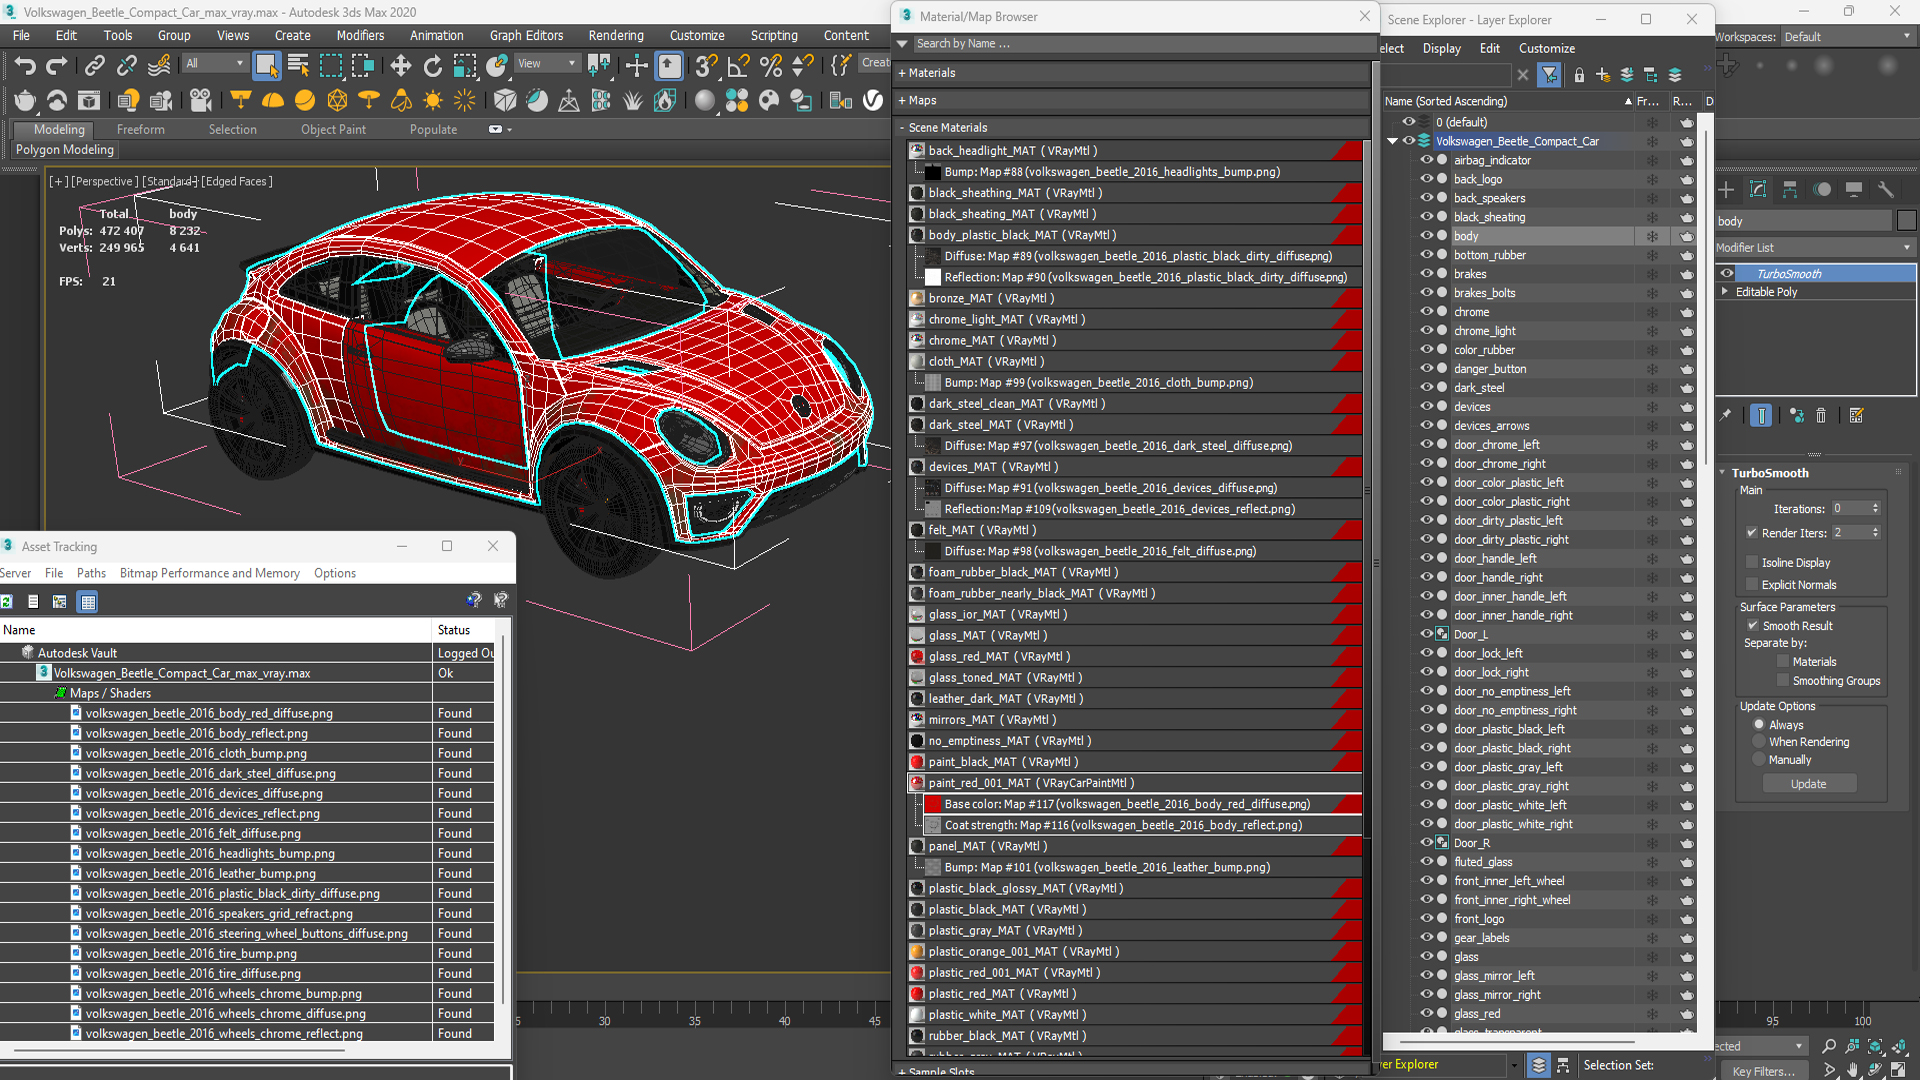Toggle the Percent Snap icon
Screen dimensions: 1920x1080
coord(770,66)
